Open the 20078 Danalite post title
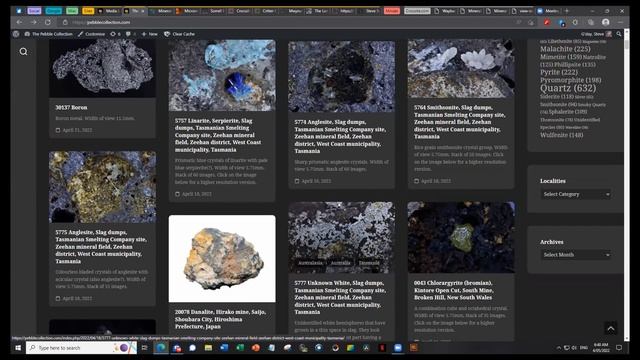The image size is (640, 360). tap(220, 319)
